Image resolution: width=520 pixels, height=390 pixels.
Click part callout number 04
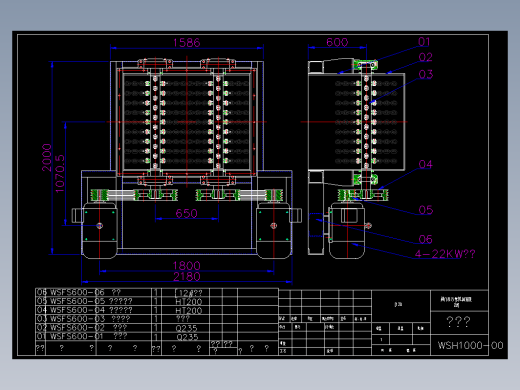pos(426,164)
